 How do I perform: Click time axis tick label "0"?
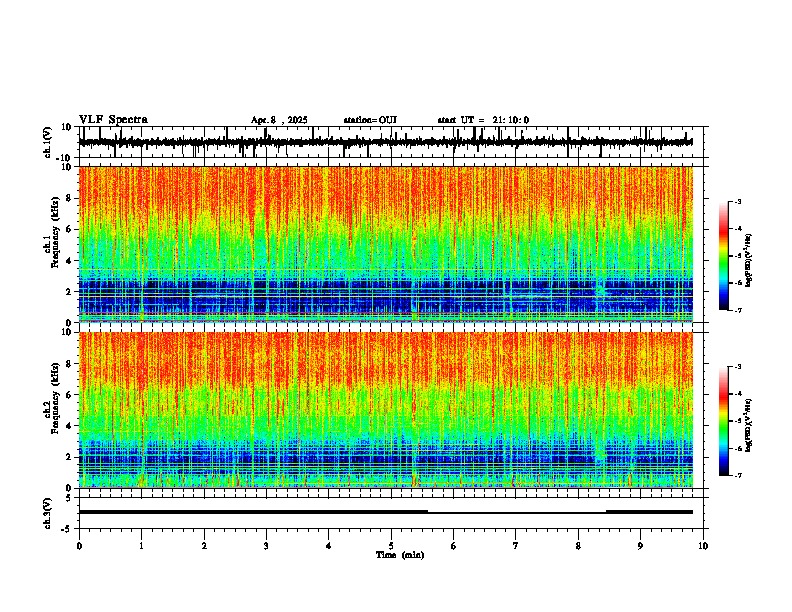coord(79,546)
